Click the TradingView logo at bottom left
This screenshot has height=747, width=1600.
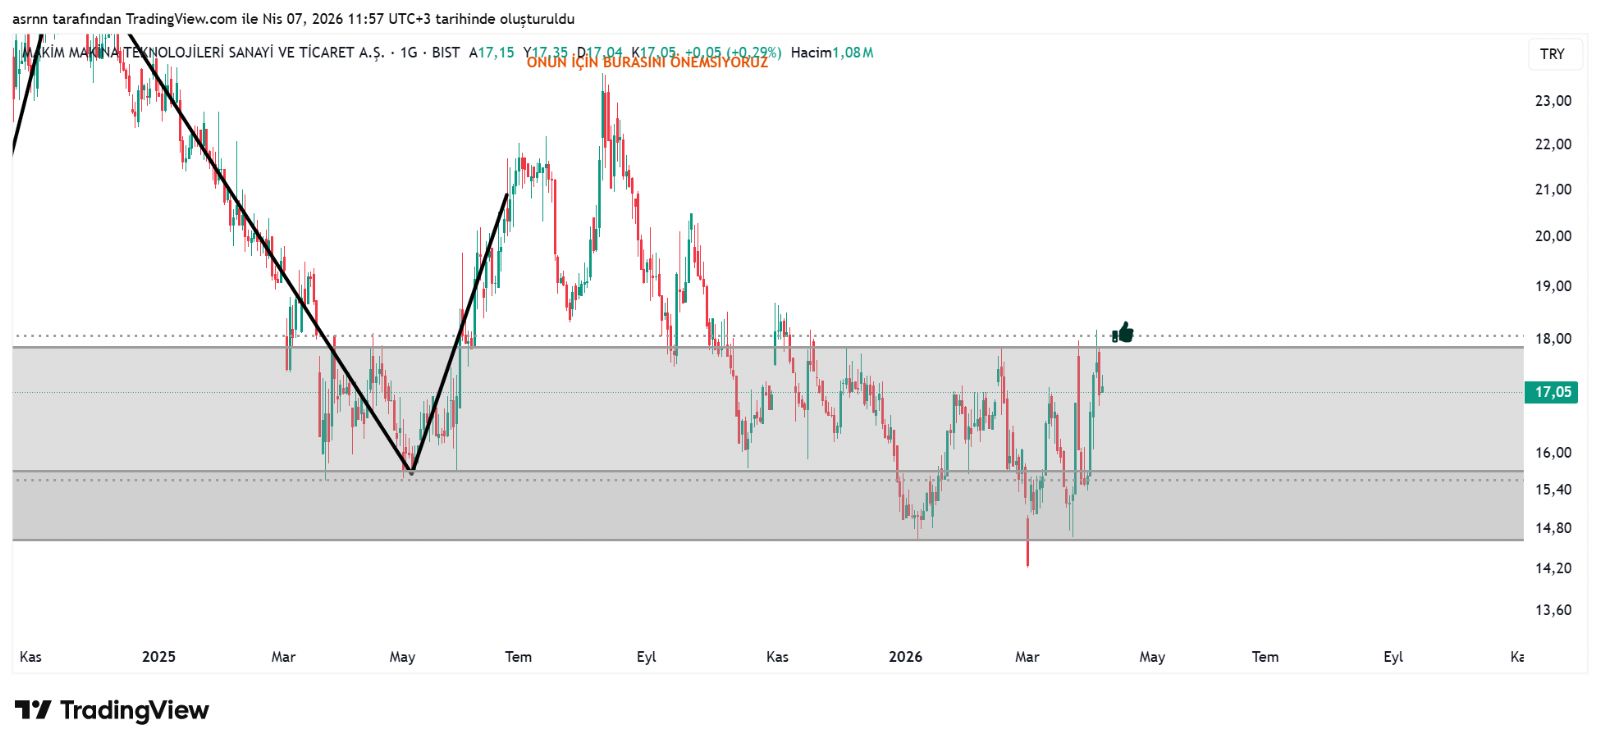tap(111, 710)
